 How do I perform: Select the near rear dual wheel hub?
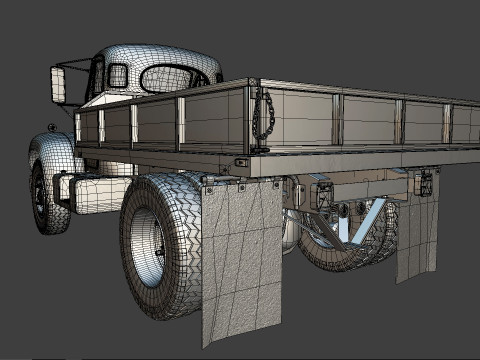point(148,247)
